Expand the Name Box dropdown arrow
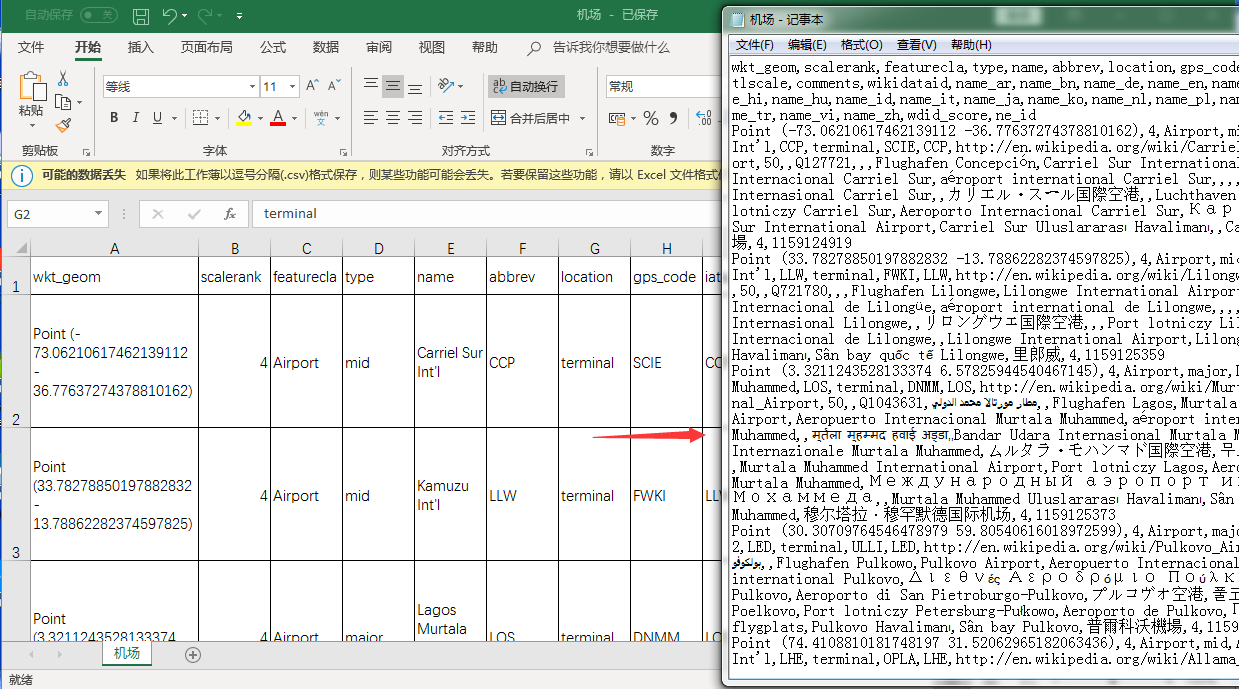 [98, 214]
